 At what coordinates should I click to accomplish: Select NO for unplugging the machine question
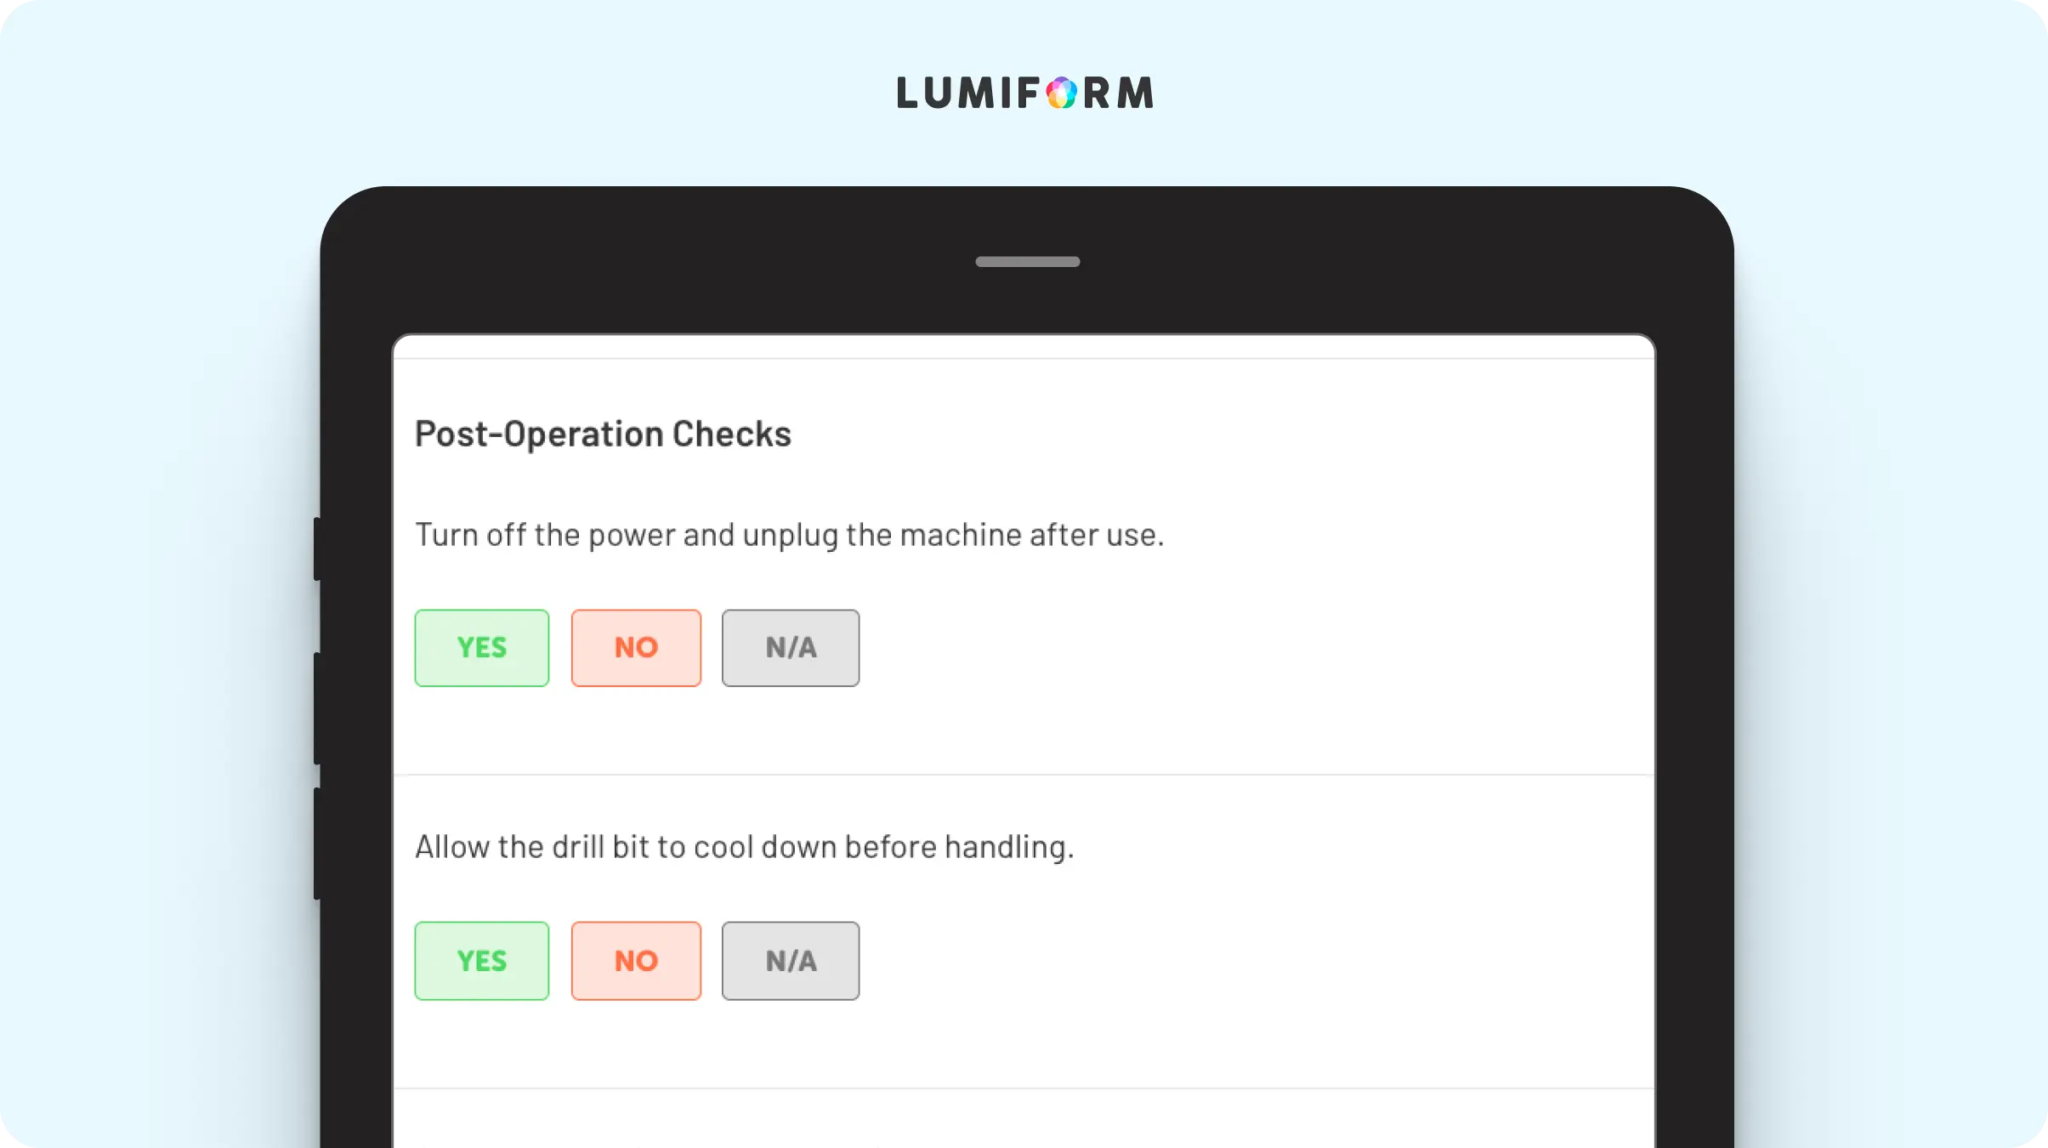[x=636, y=648]
